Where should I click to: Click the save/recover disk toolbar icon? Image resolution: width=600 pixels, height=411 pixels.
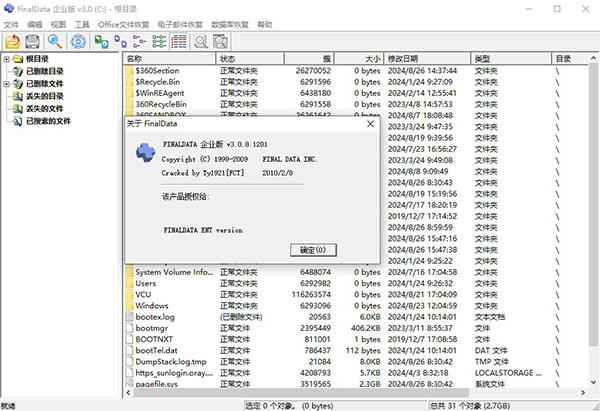point(32,41)
